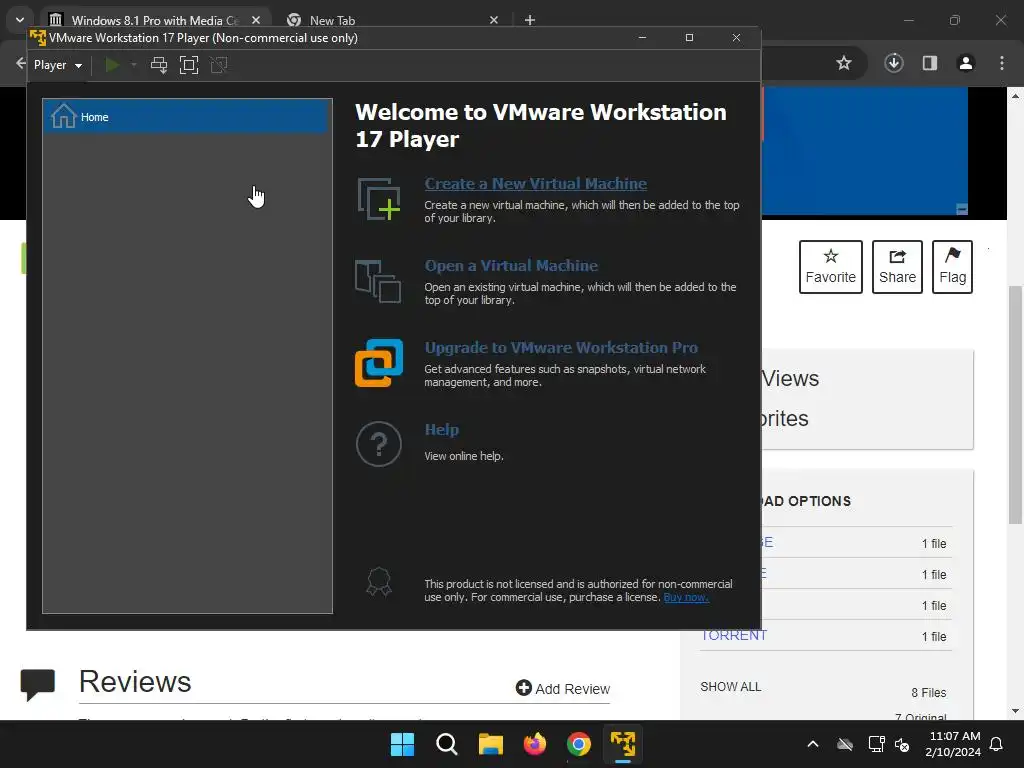Click the question mark help icon
Screen dimensions: 1024x768
point(379,444)
